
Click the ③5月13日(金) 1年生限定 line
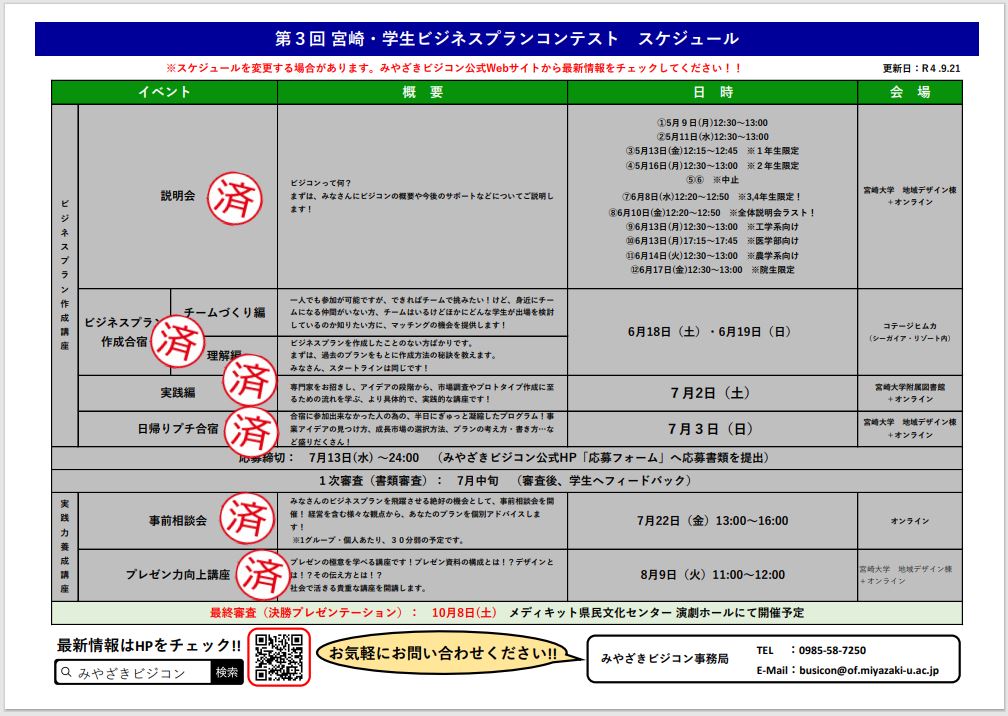[x=712, y=151]
